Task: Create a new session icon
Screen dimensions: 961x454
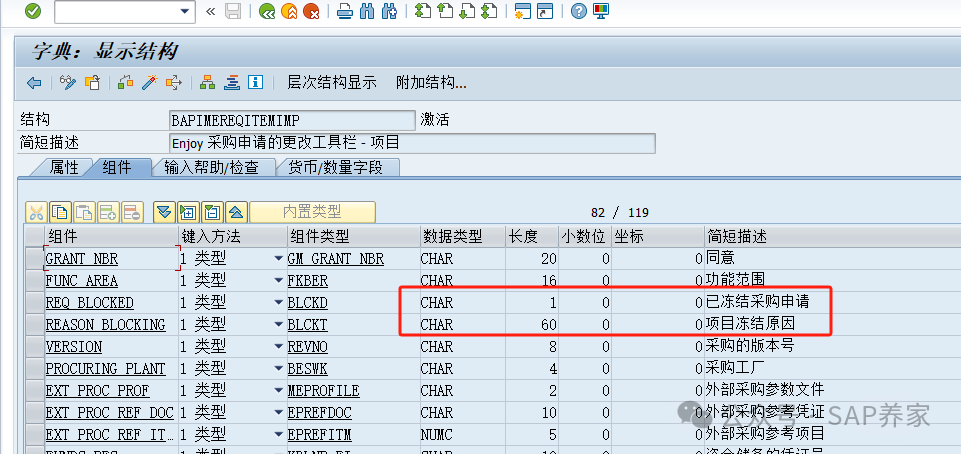Action: pyautogui.click(x=523, y=11)
